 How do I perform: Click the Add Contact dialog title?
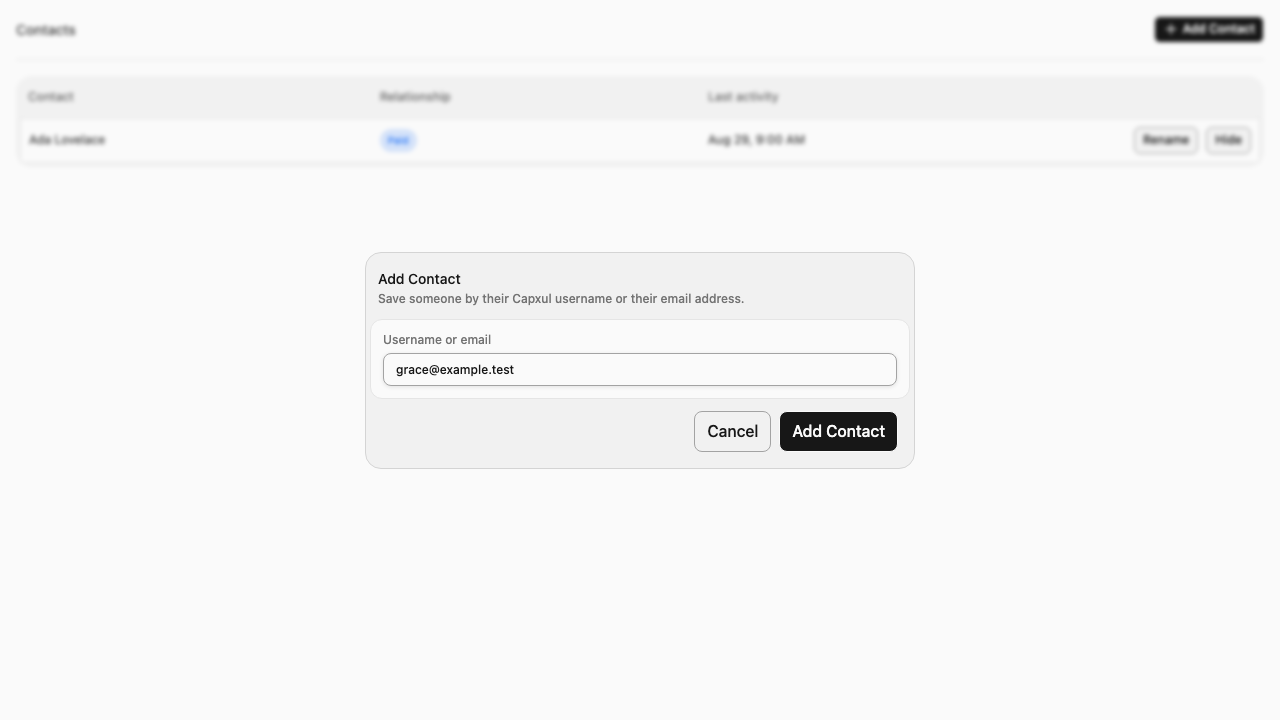click(419, 279)
